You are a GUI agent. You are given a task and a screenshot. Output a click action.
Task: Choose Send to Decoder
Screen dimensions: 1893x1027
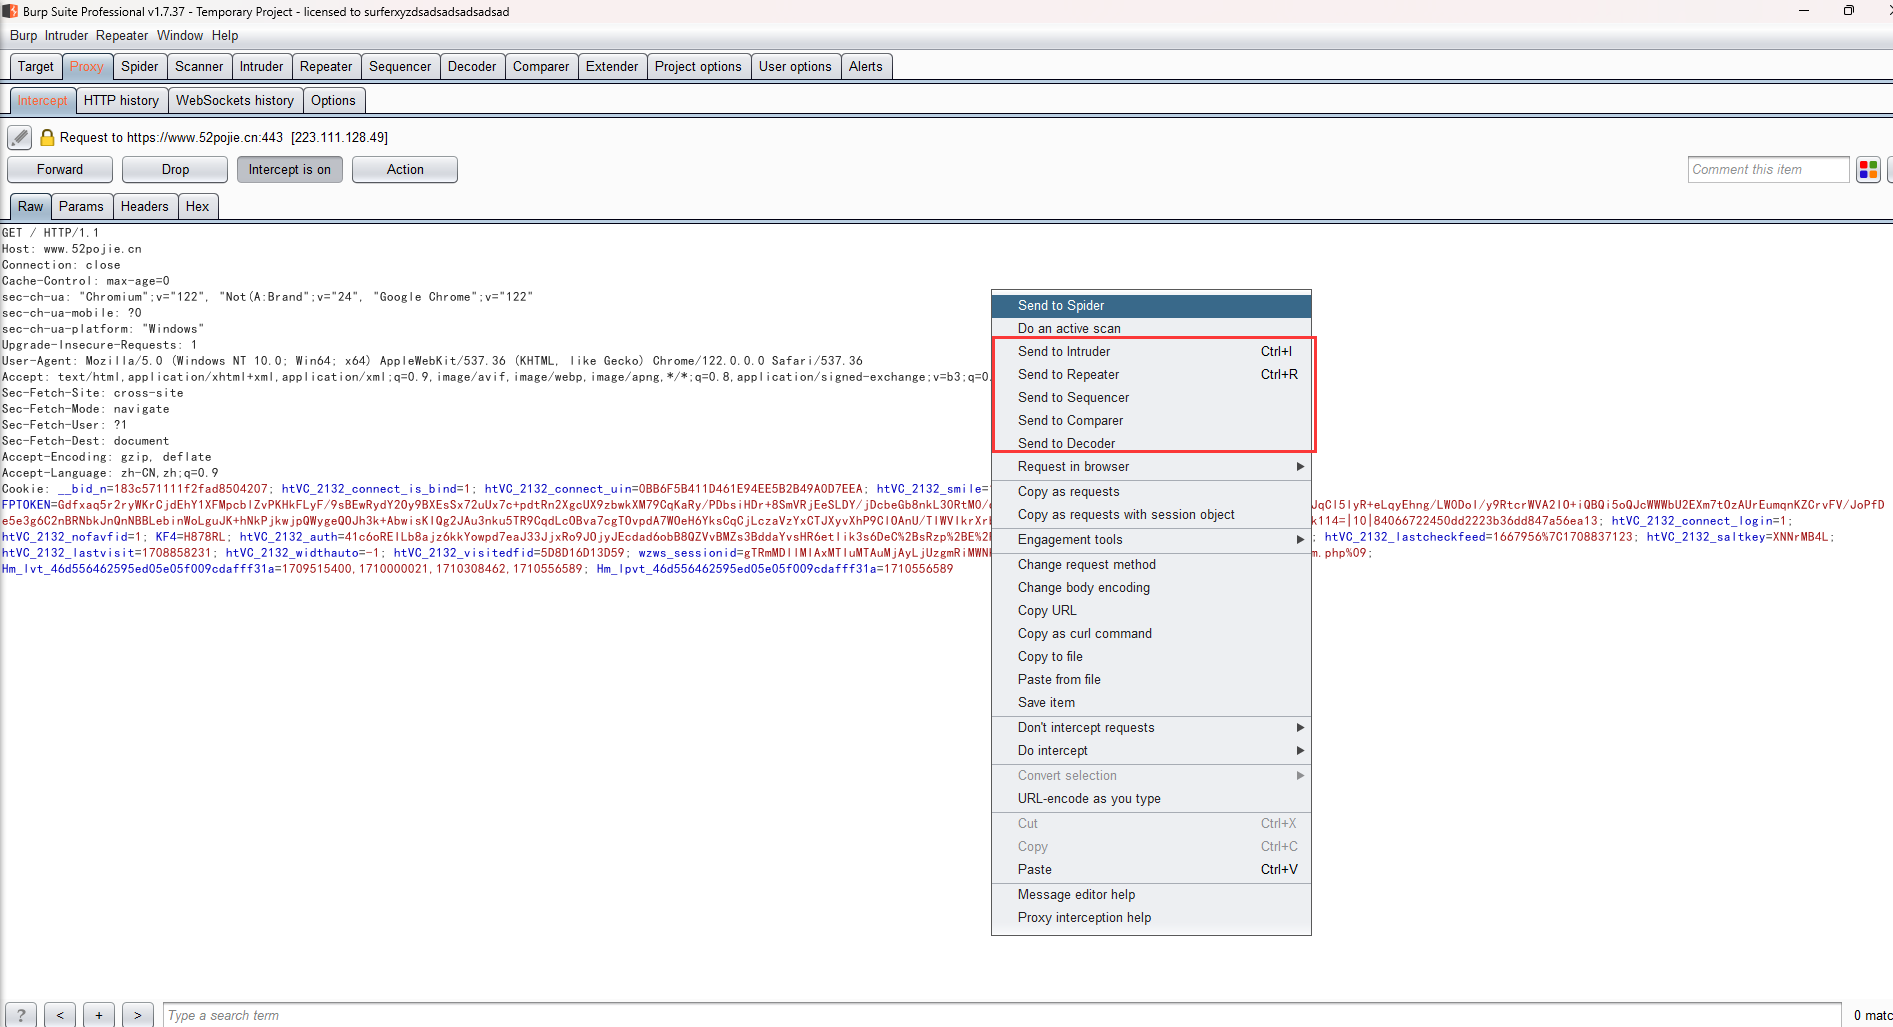click(x=1151, y=444)
